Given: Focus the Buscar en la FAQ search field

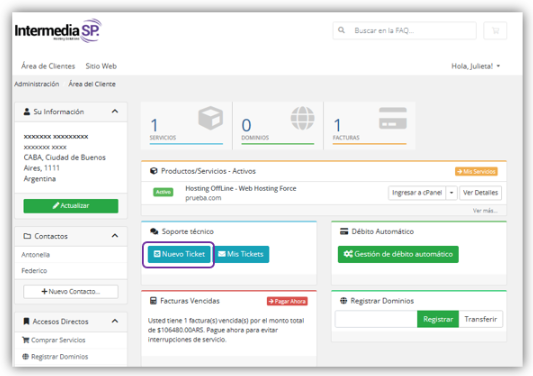Looking at the screenshot, I should [x=405, y=31].
